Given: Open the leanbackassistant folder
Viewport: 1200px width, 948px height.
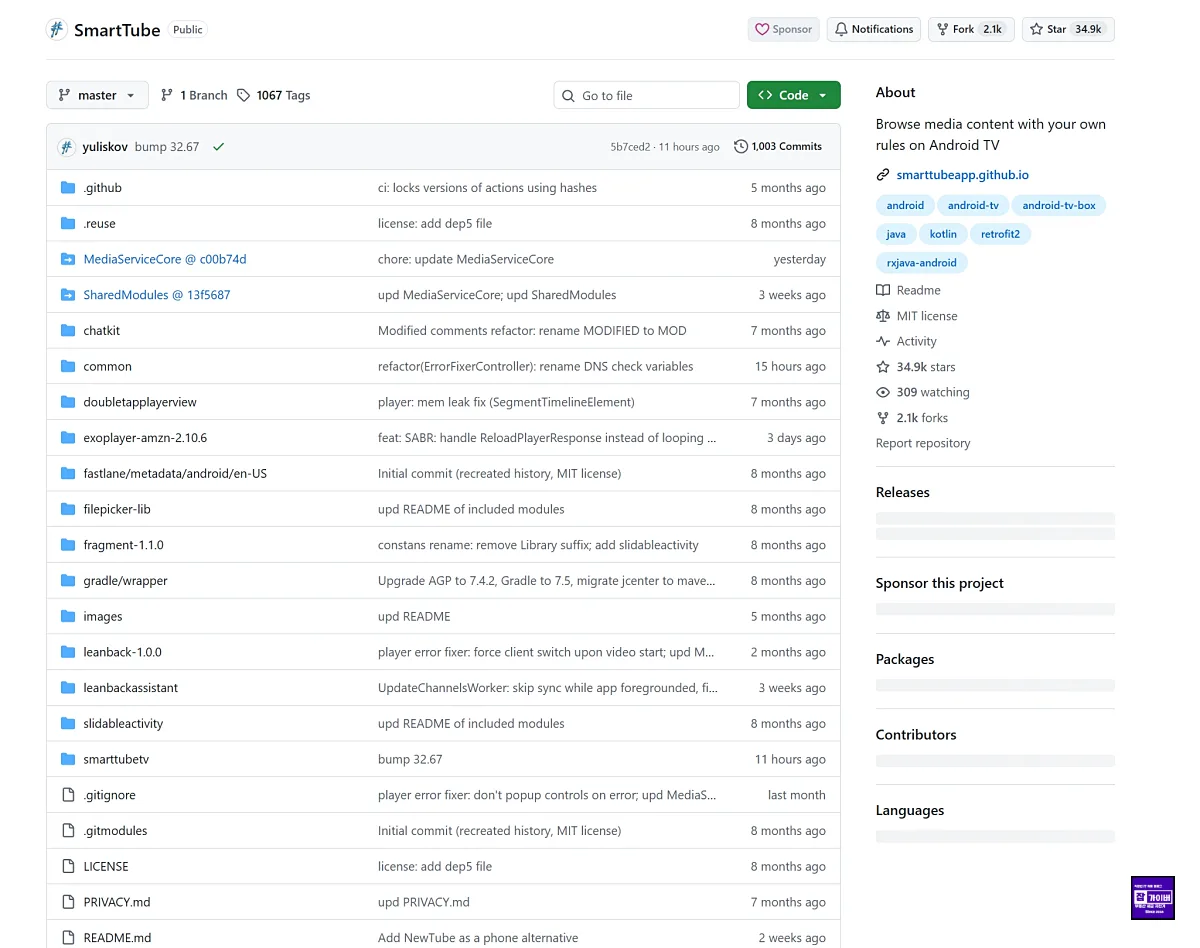Looking at the screenshot, I should point(131,688).
